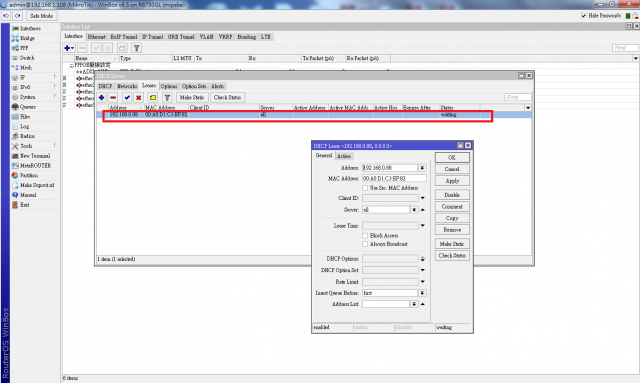This screenshot has width=640, height=383.
Task: Expand the Client ID field arrow
Action: click(x=422, y=198)
